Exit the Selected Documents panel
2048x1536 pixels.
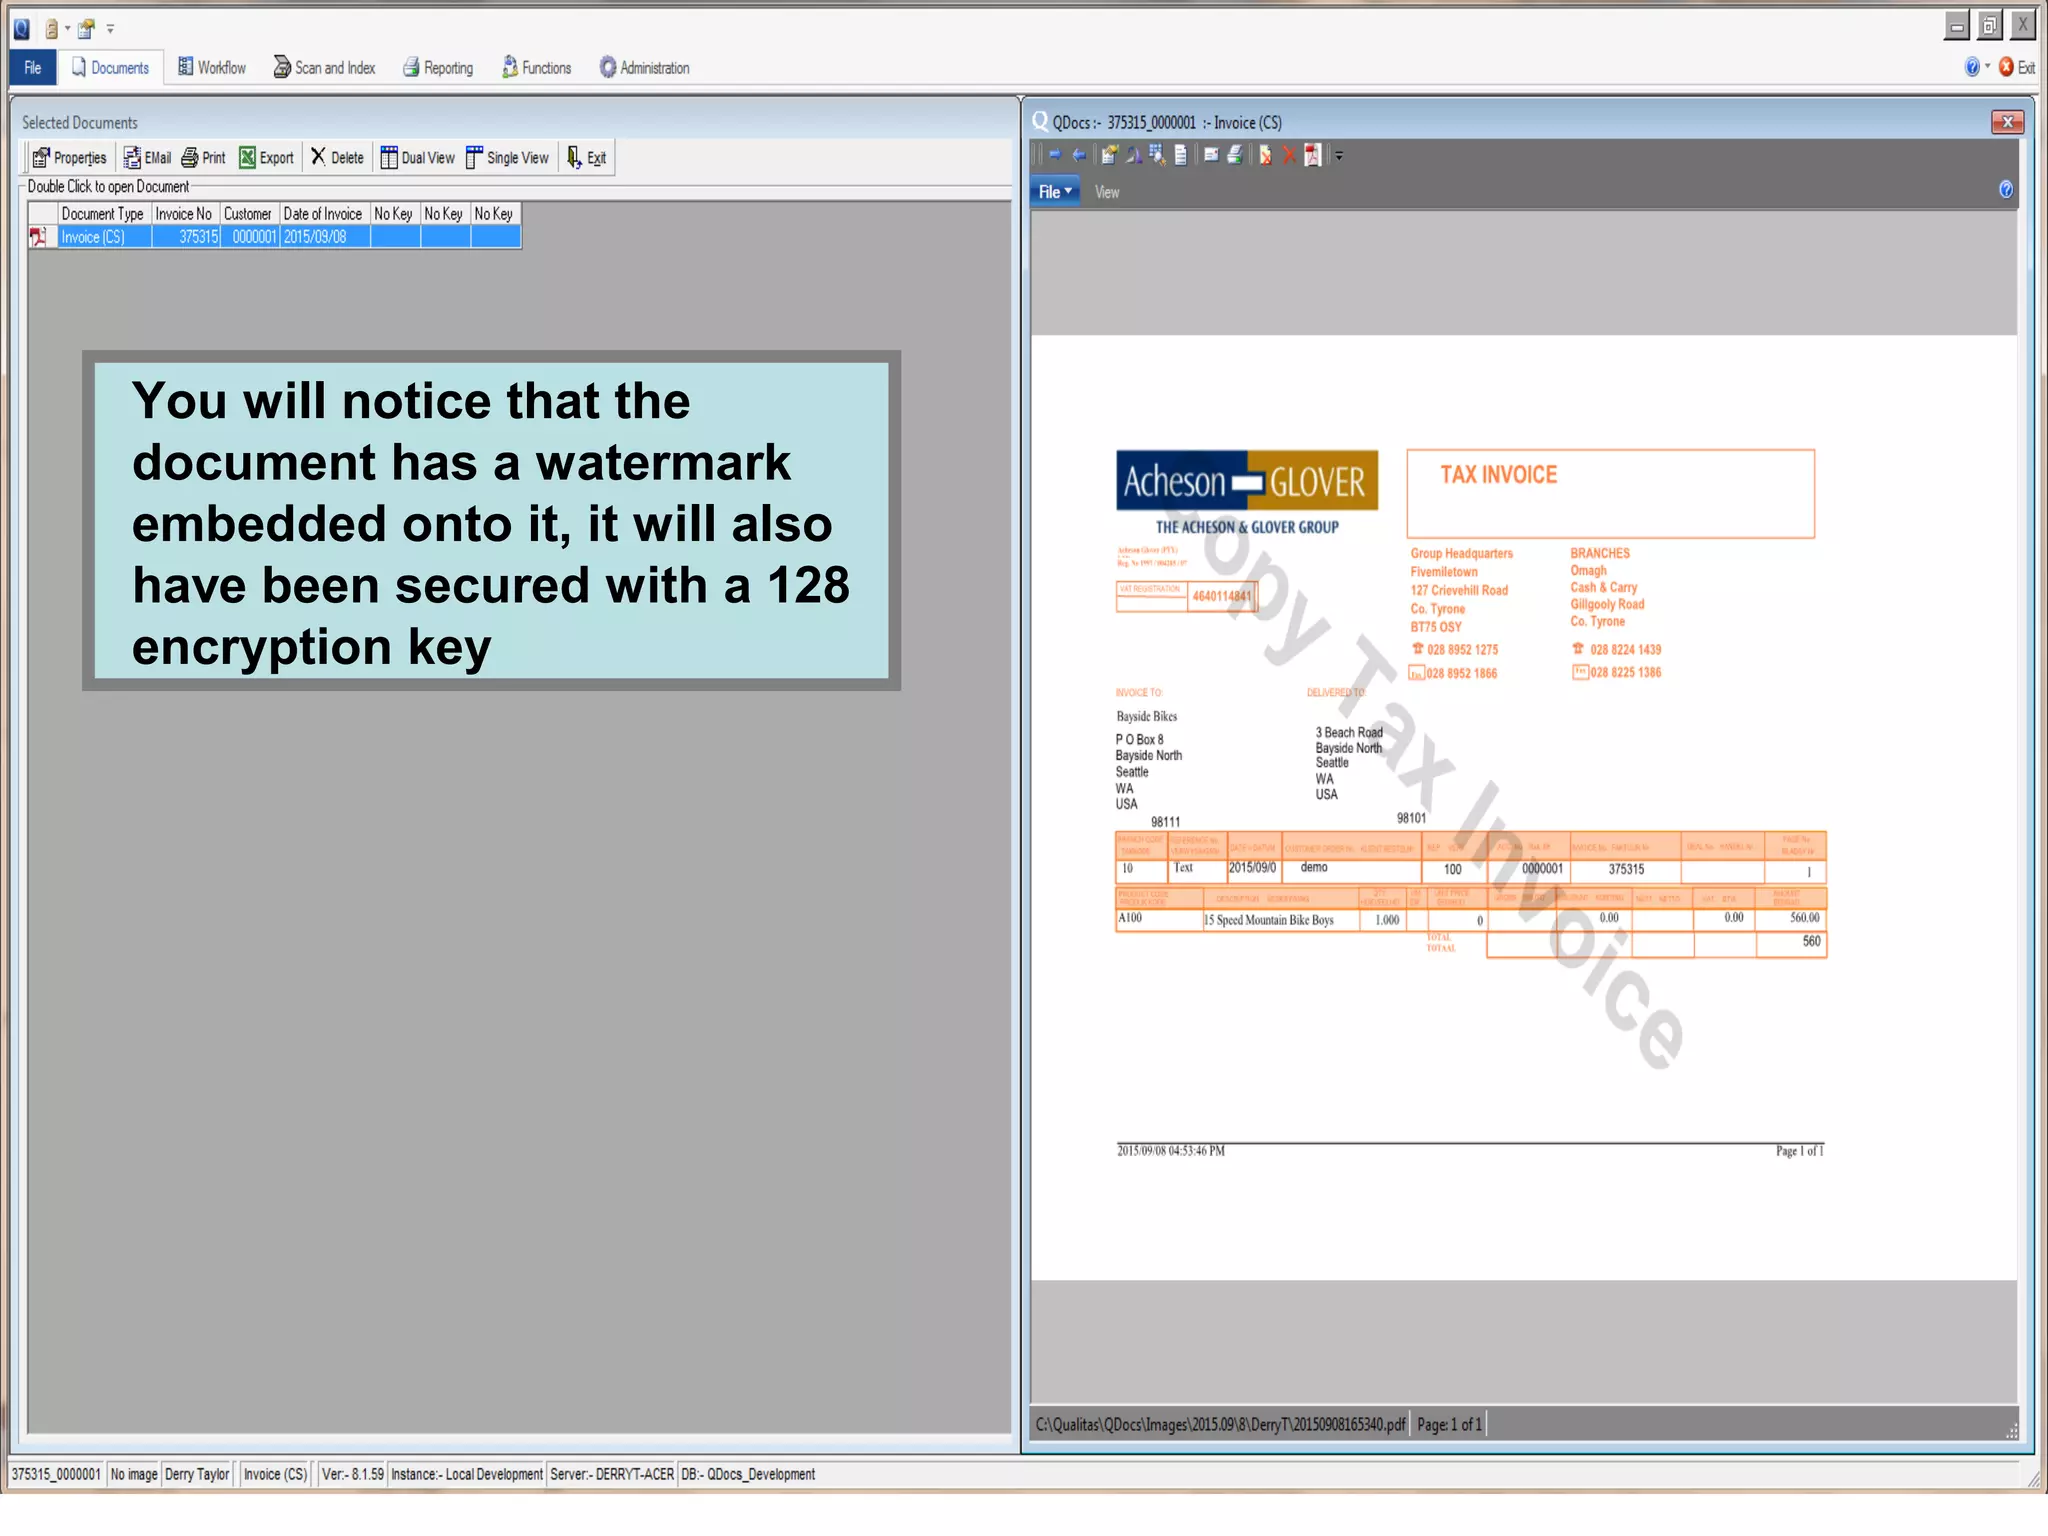[x=587, y=158]
